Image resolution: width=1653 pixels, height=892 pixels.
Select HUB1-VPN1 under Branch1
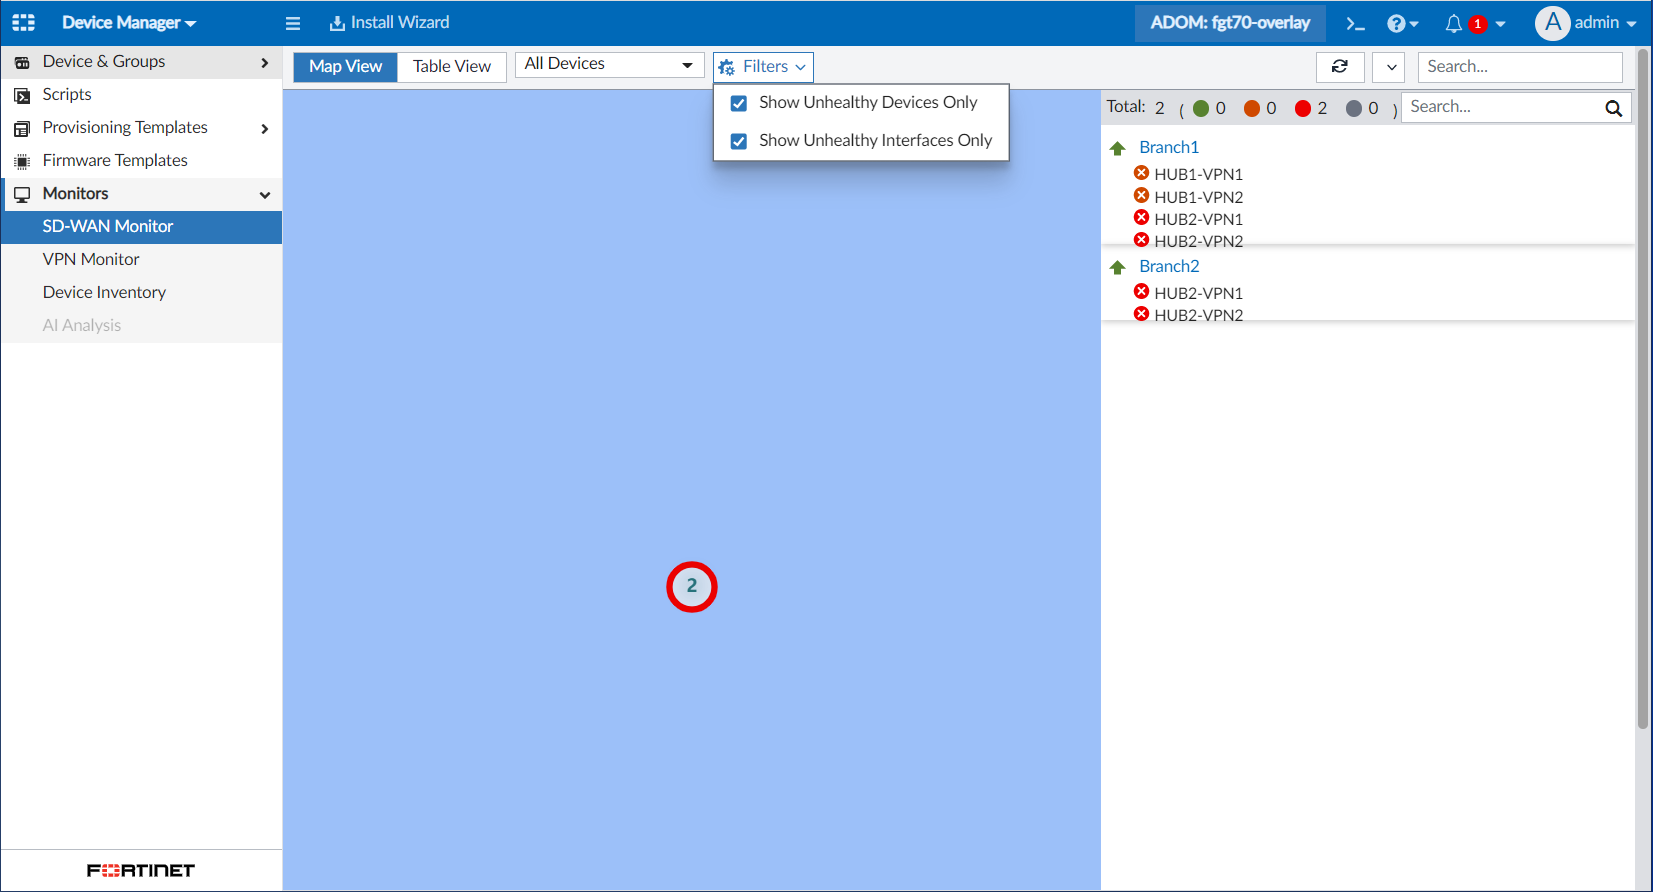point(1198,175)
